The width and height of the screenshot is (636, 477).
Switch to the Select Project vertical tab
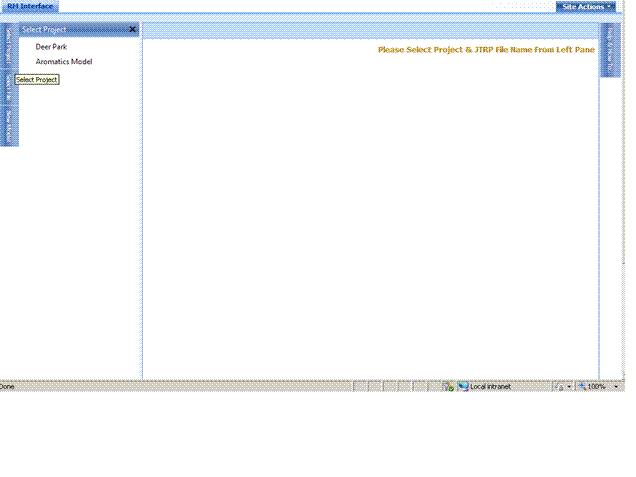9,46
